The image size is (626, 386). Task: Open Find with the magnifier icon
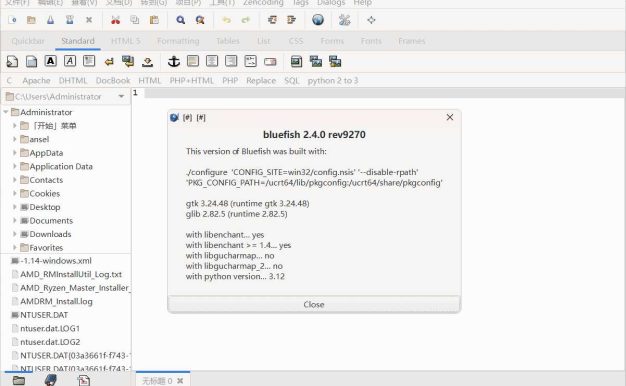pyautogui.click(x=180, y=20)
